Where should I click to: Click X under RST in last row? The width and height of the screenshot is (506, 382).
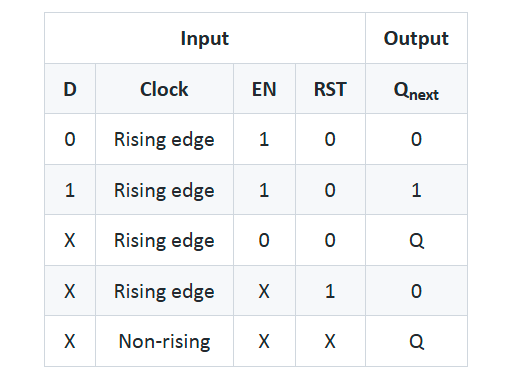pos(330,341)
